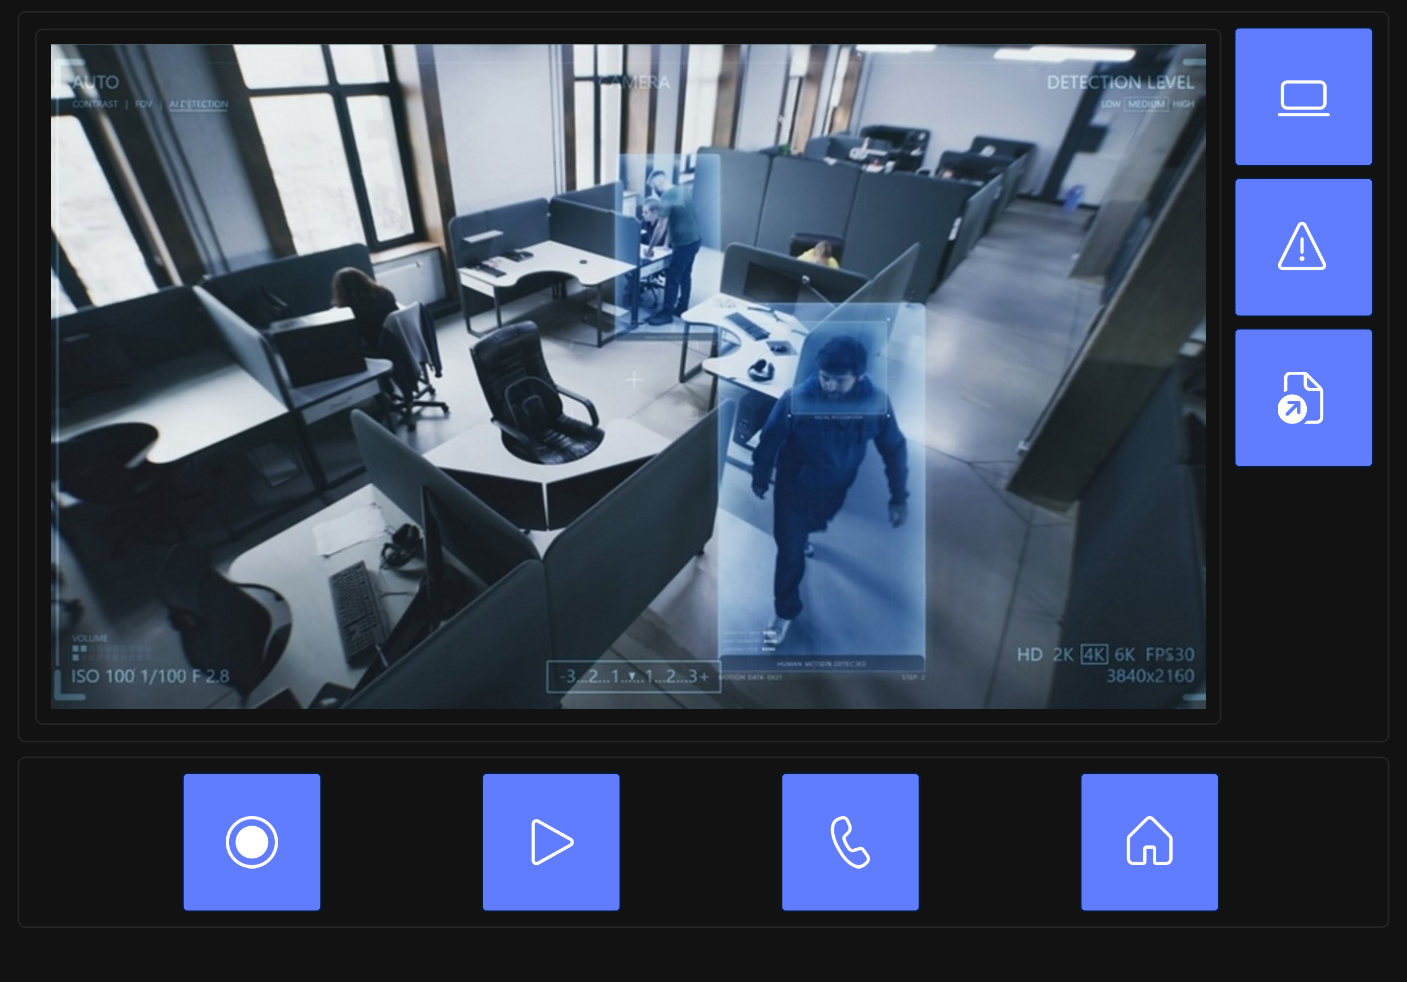Viewport: 1407px width, 982px height.
Task: Click the phone call button
Action: 850,842
